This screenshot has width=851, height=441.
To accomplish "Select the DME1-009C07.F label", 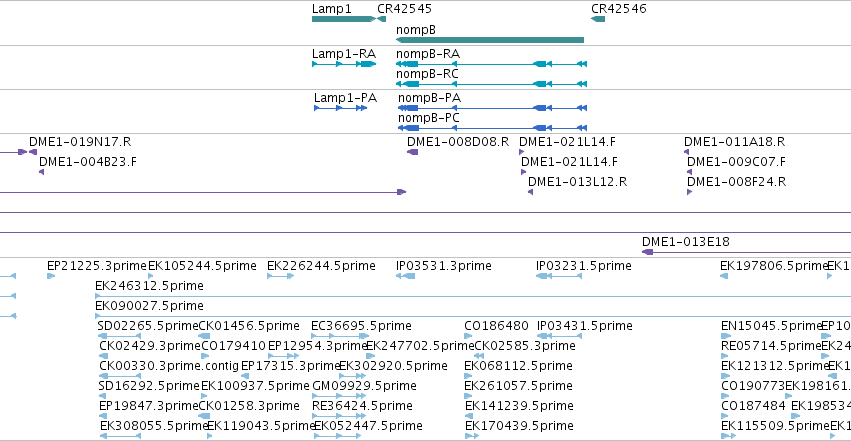I will 736,162.
